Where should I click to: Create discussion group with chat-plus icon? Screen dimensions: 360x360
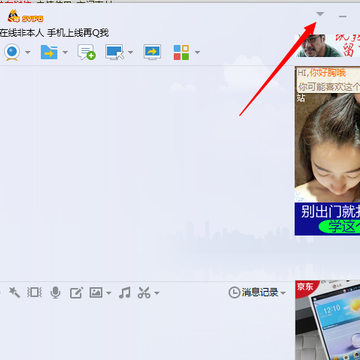point(86,52)
